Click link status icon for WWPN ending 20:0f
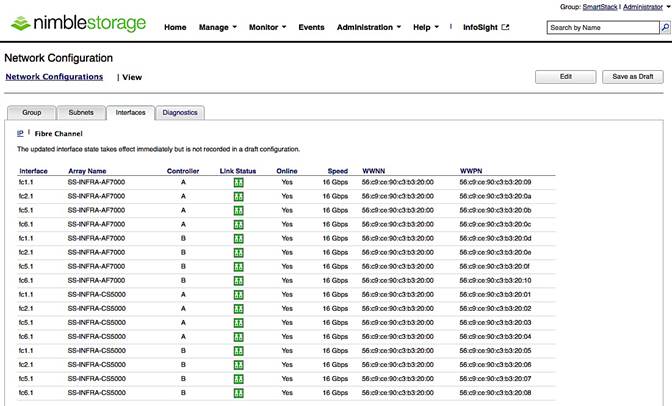The image size is (672, 406). [238, 267]
